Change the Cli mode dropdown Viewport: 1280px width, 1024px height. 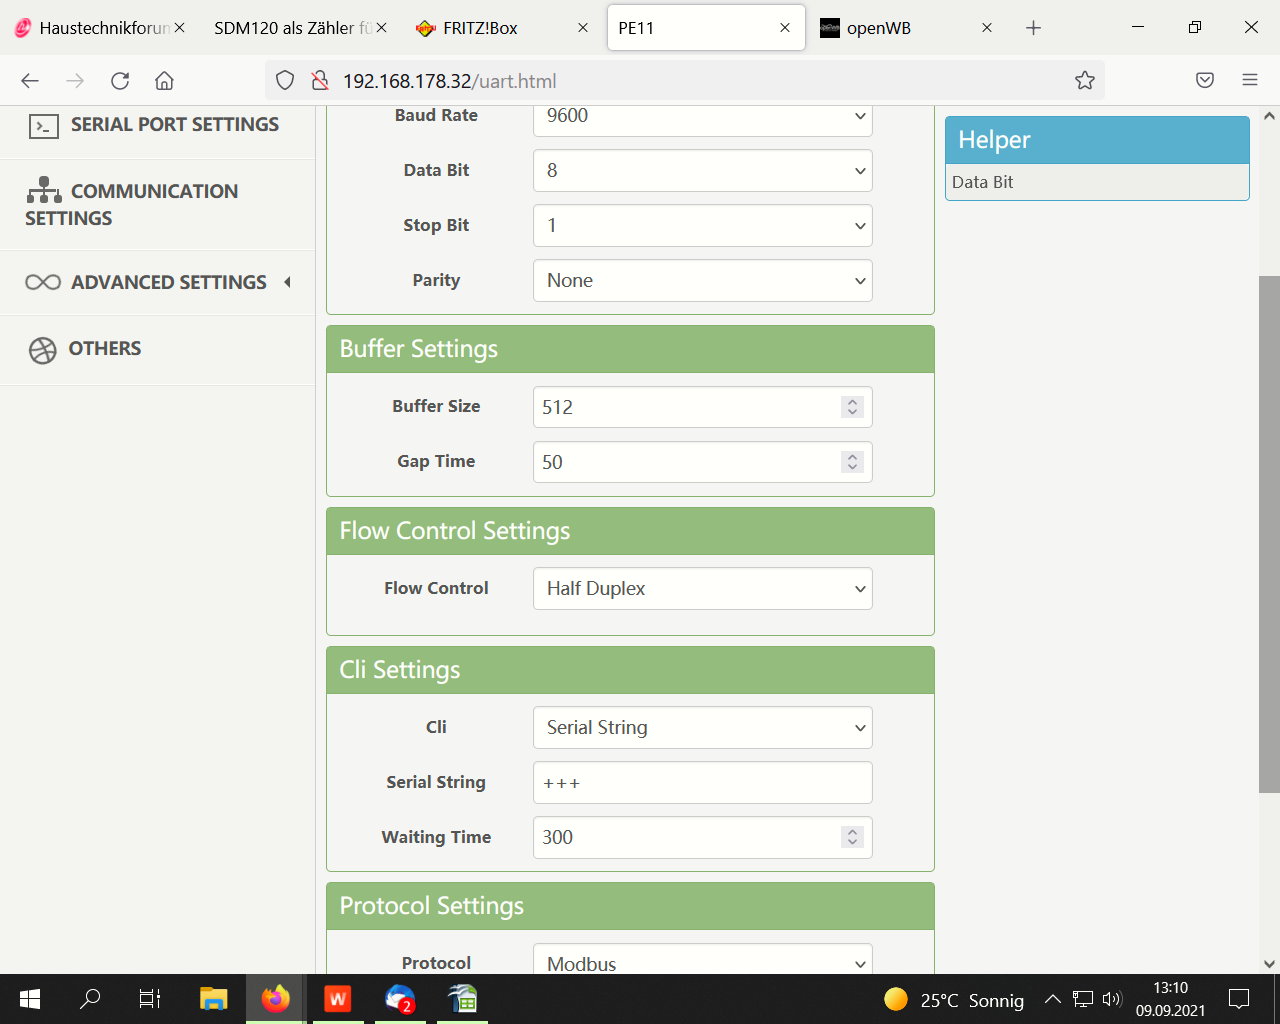[x=702, y=728]
